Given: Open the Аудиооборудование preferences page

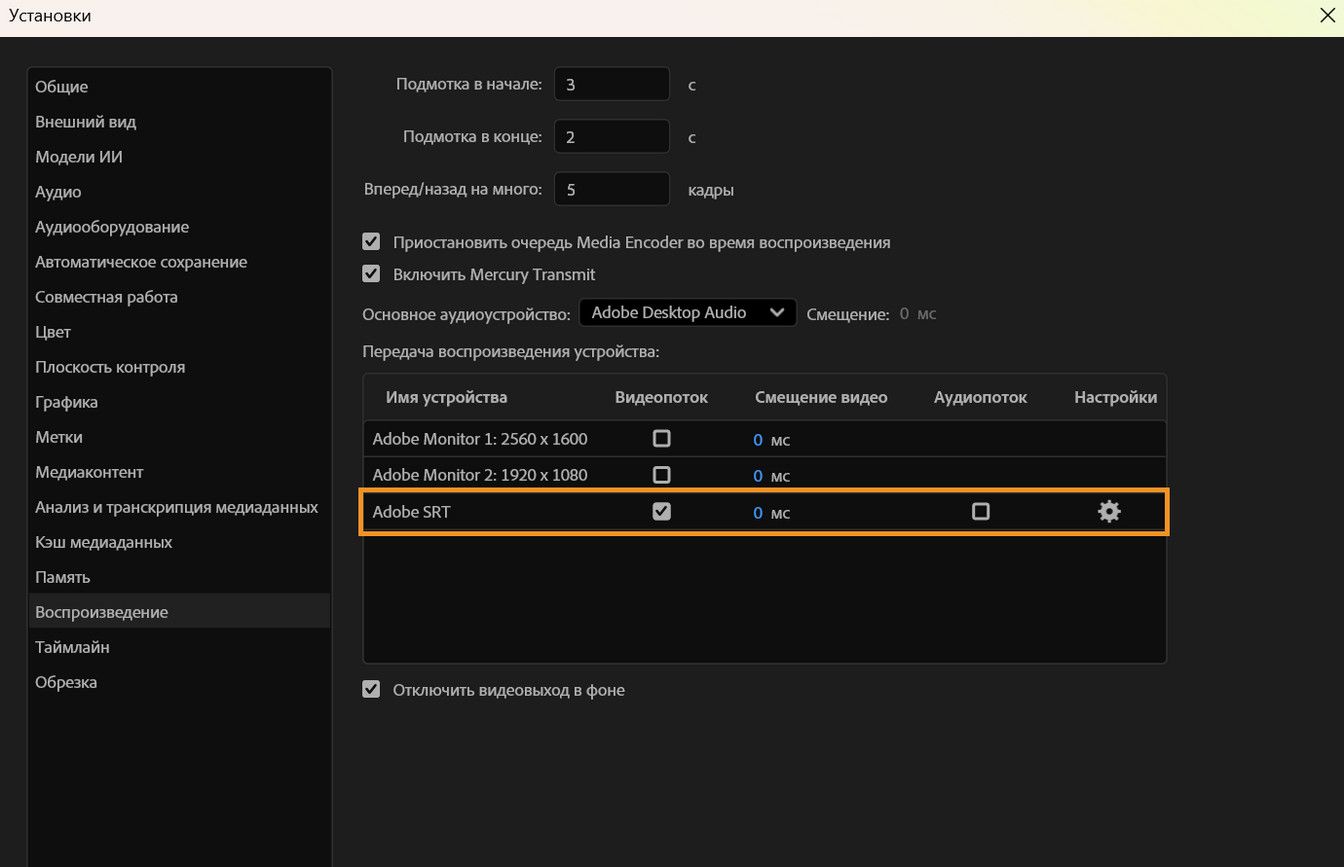Looking at the screenshot, I should tap(112, 226).
